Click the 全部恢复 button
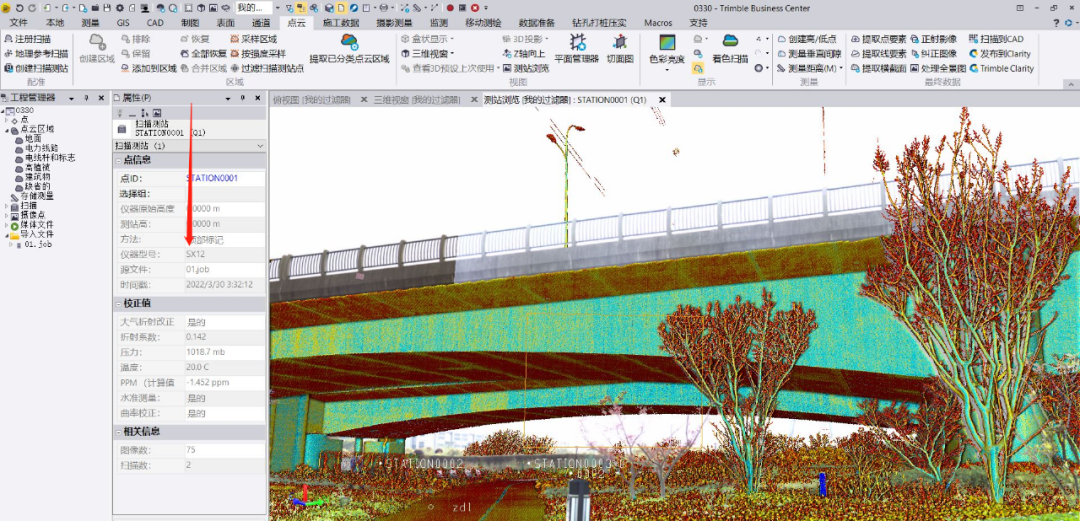The height and width of the screenshot is (521, 1080). coord(203,54)
